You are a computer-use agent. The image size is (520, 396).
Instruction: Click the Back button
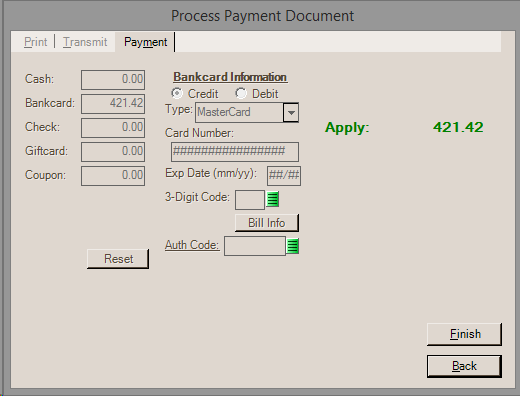pyautogui.click(x=464, y=366)
